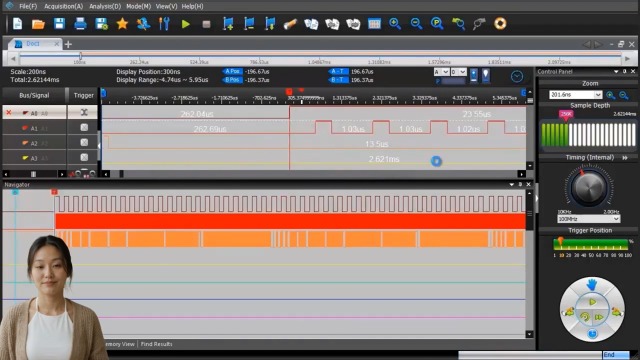Open the Mode(M) menu
The width and height of the screenshot is (640, 360).
(x=138, y=7)
